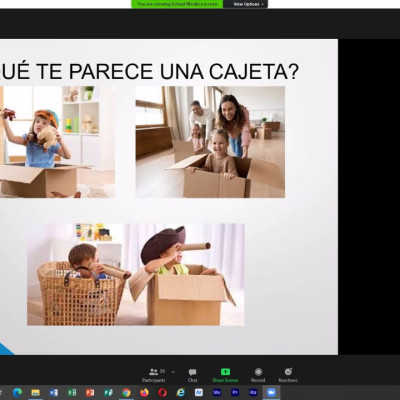Launch Word from the taskbar
Screen dimensions: 400x400
click(54, 392)
